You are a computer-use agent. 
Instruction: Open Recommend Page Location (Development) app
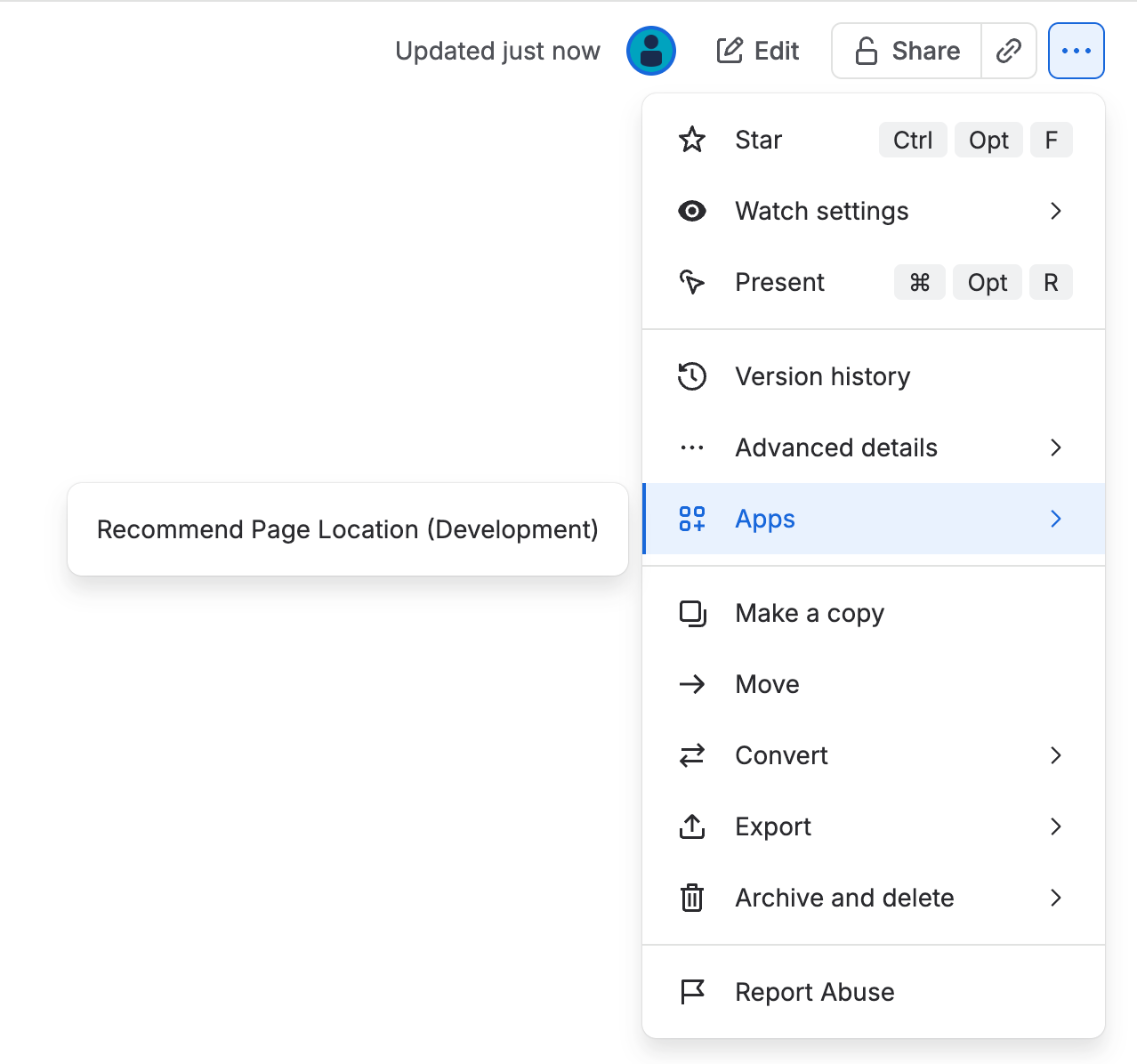(347, 529)
